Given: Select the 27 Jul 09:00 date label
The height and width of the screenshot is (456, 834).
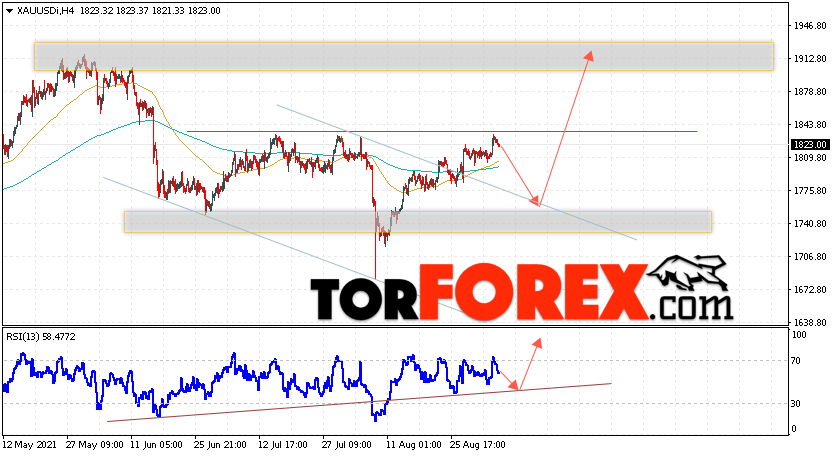Looking at the screenshot, I should coord(347,444).
